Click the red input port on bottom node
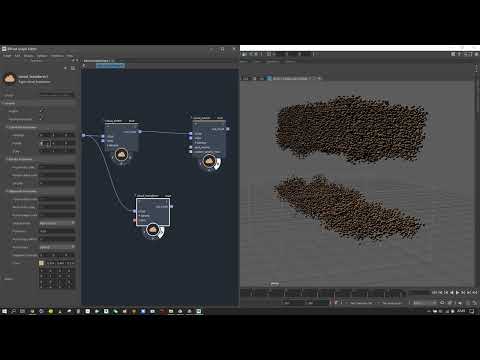This screenshot has height=360, width=480. pos(135,220)
